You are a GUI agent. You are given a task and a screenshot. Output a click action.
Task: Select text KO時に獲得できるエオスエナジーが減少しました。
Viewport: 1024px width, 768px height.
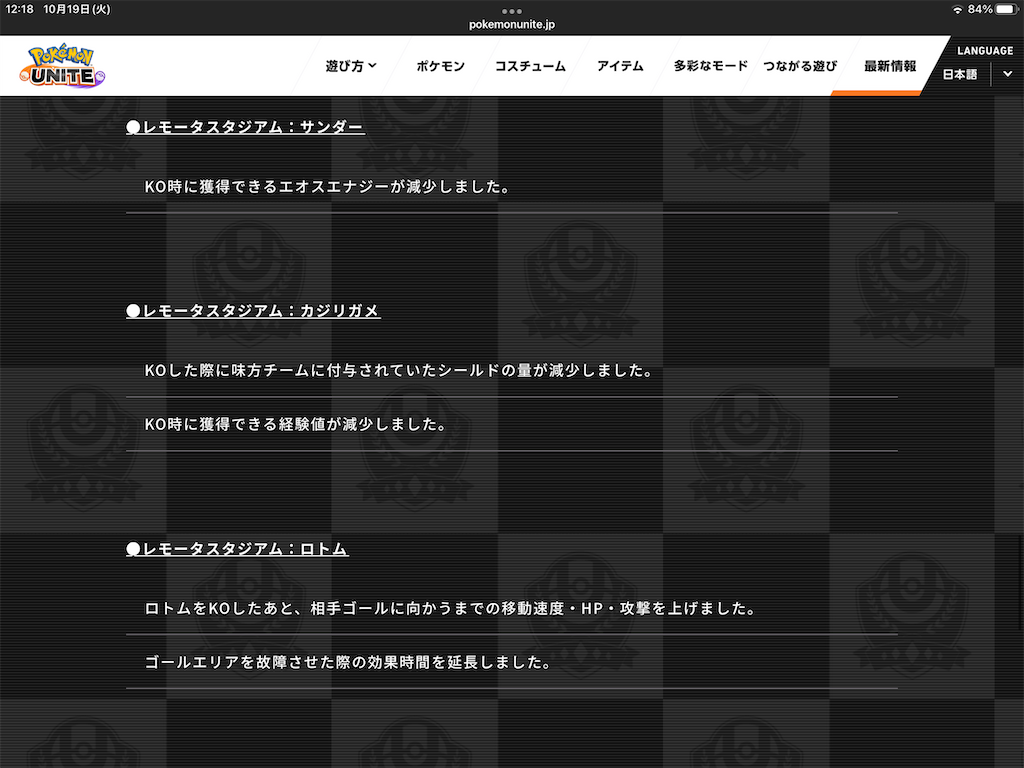point(327,187)
